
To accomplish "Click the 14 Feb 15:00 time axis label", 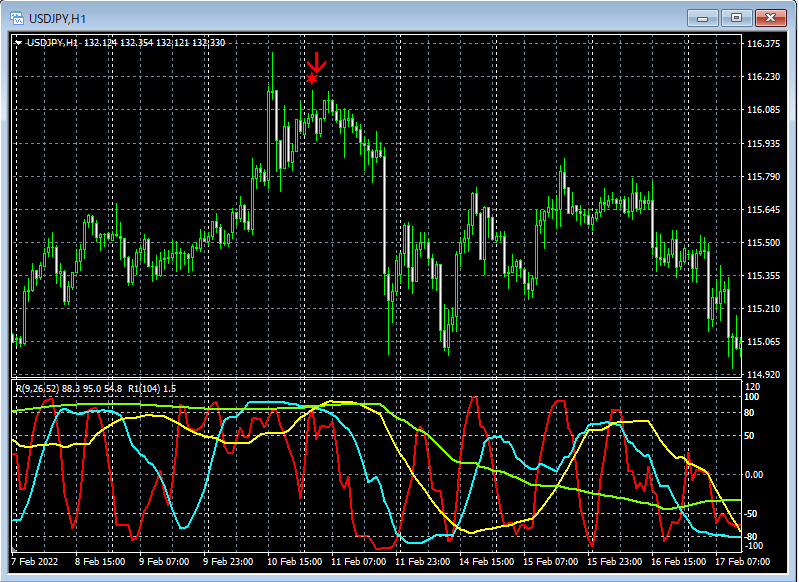I will (x=487, y=562).
